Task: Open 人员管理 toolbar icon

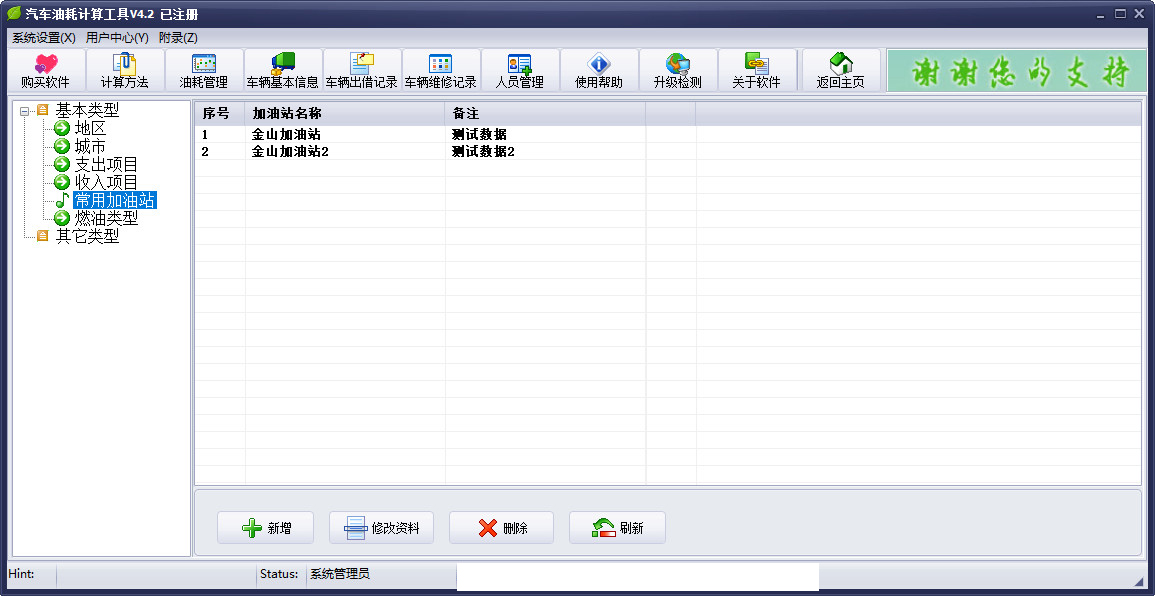Action: click(519, 64)
